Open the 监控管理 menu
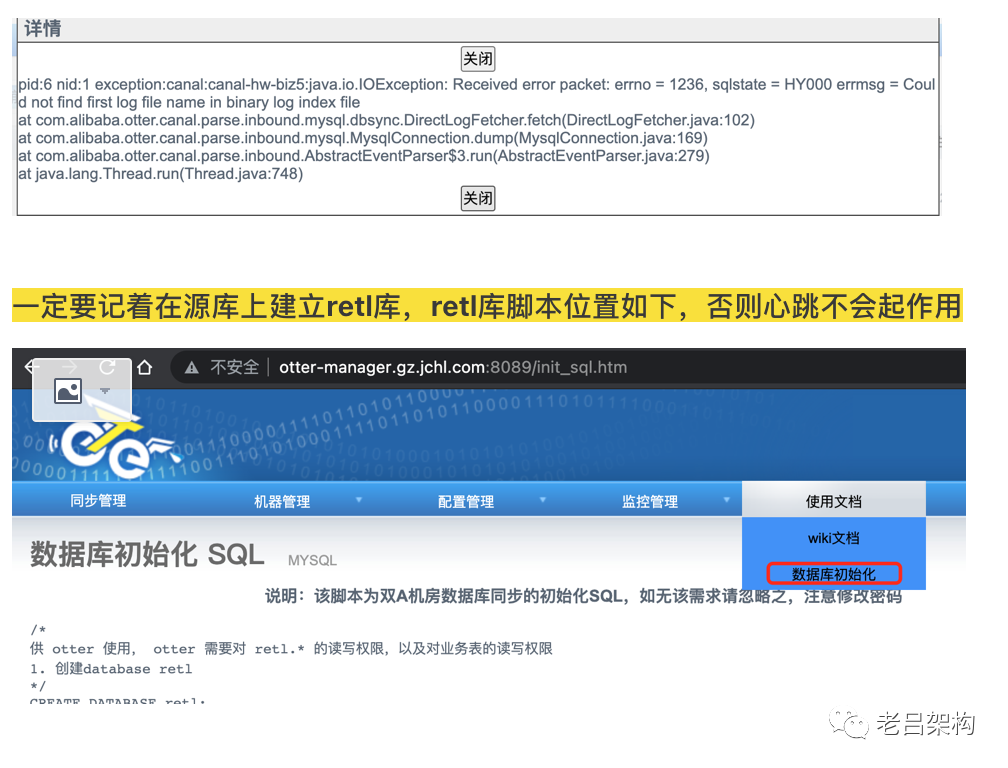1008x768 pixels. click(650, 501)
